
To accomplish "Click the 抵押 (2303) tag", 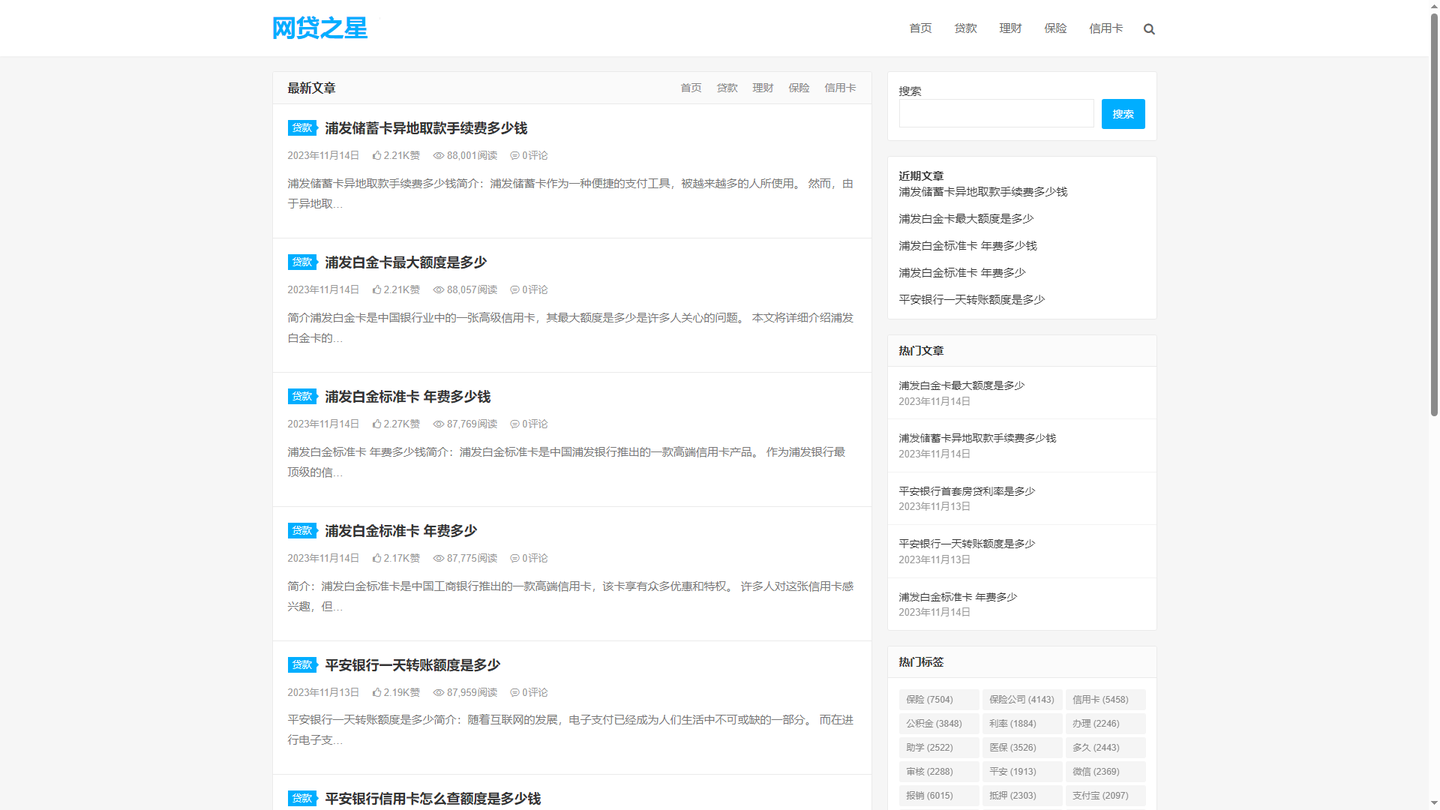I will tap(1022, 796).
